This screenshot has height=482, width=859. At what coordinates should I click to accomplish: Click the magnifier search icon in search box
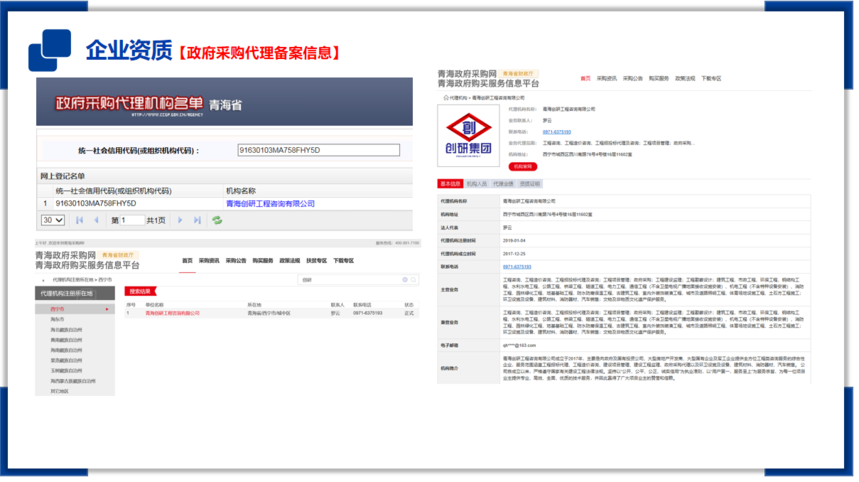414,280
